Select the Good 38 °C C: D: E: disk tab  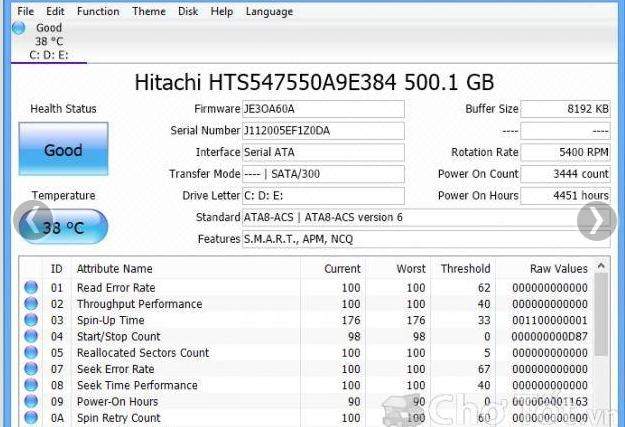[49, 41]
